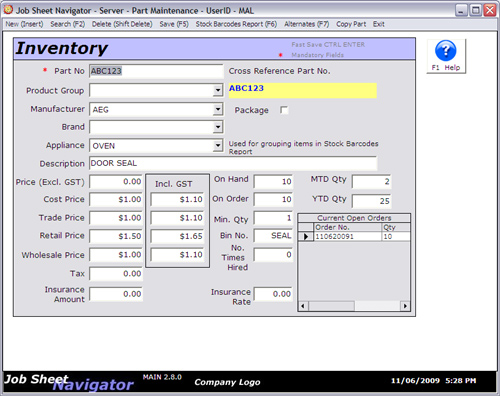The width and height of the screenshot is (500, 396).
Task: Close the Job Sheet Navigator window
Action: click(x=490, y=10)
